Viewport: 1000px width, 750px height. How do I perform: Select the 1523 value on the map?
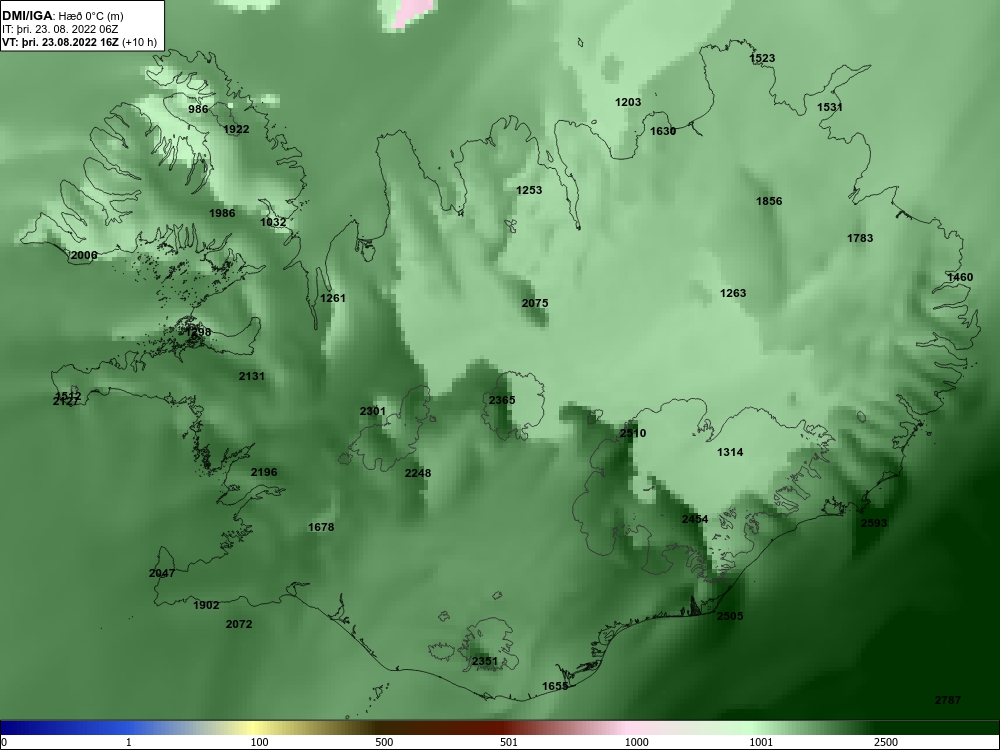pyautogui.click(x=762, y=58)
